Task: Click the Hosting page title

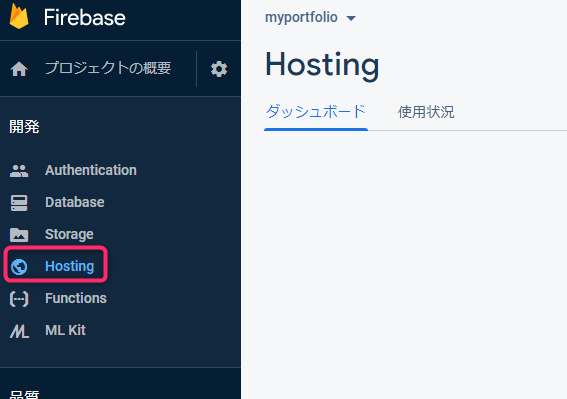Action: tap(322, 65)
